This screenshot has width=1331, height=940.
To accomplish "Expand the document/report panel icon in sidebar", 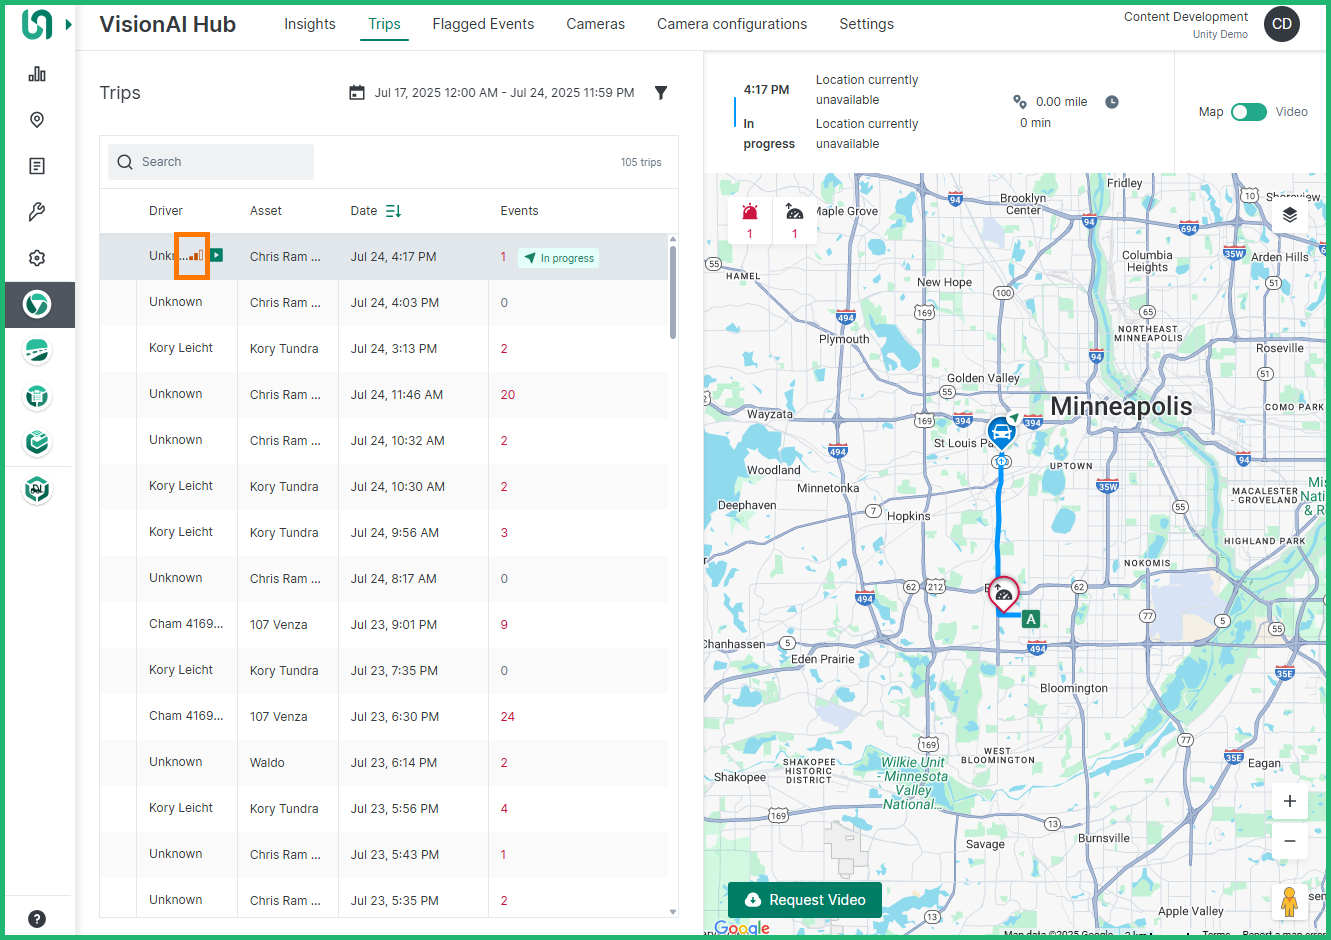I will coord(37,165).
